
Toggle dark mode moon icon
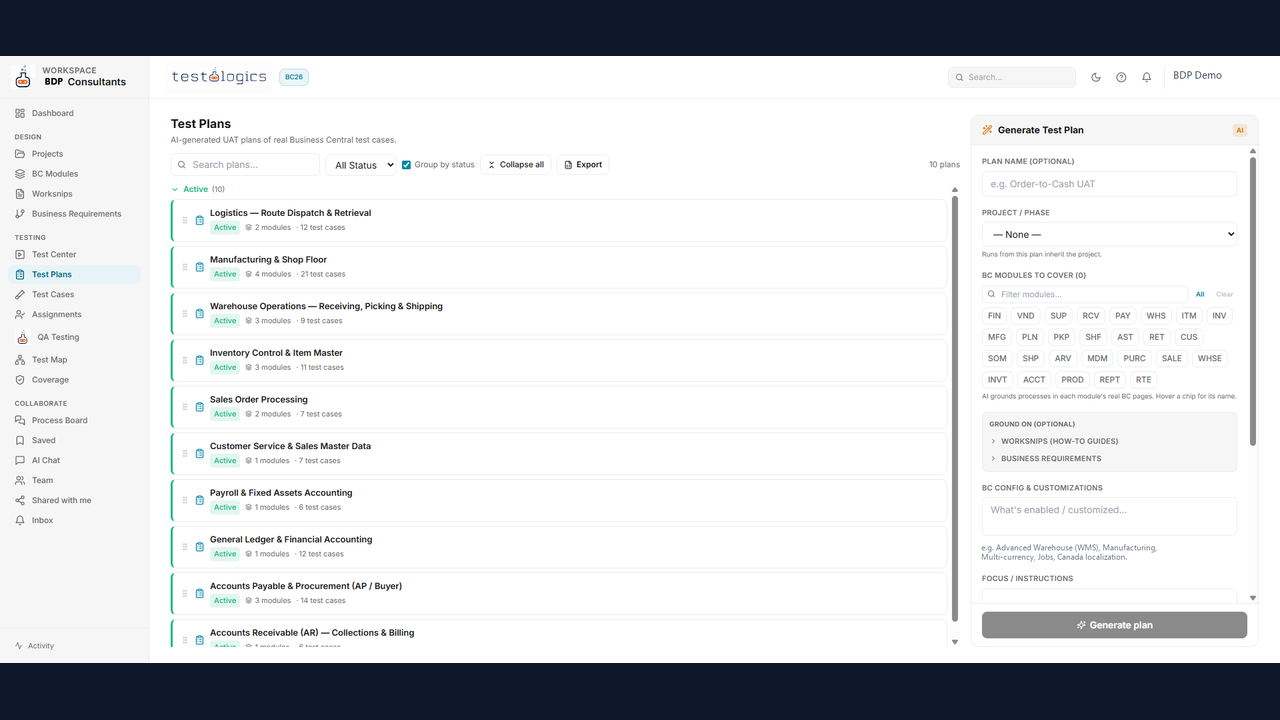point(1096,77)
